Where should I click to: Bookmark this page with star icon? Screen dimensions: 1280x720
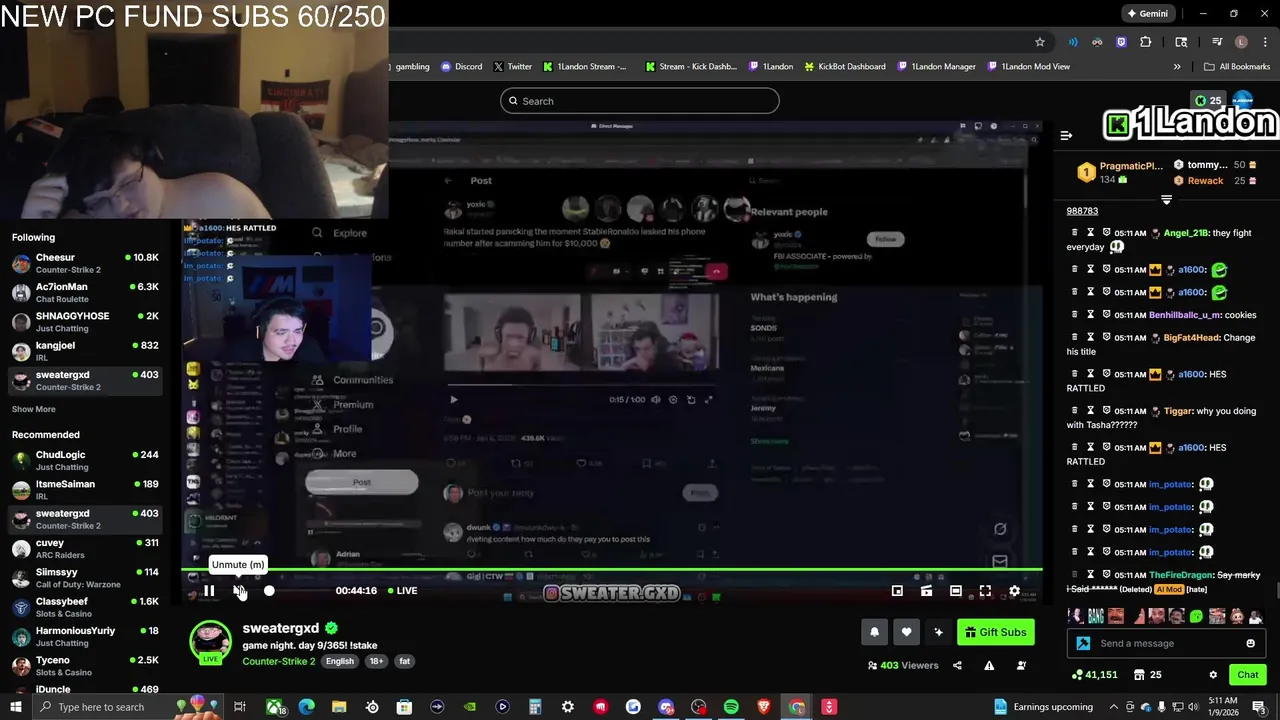pyautogui.click(x=1040, y=42)
